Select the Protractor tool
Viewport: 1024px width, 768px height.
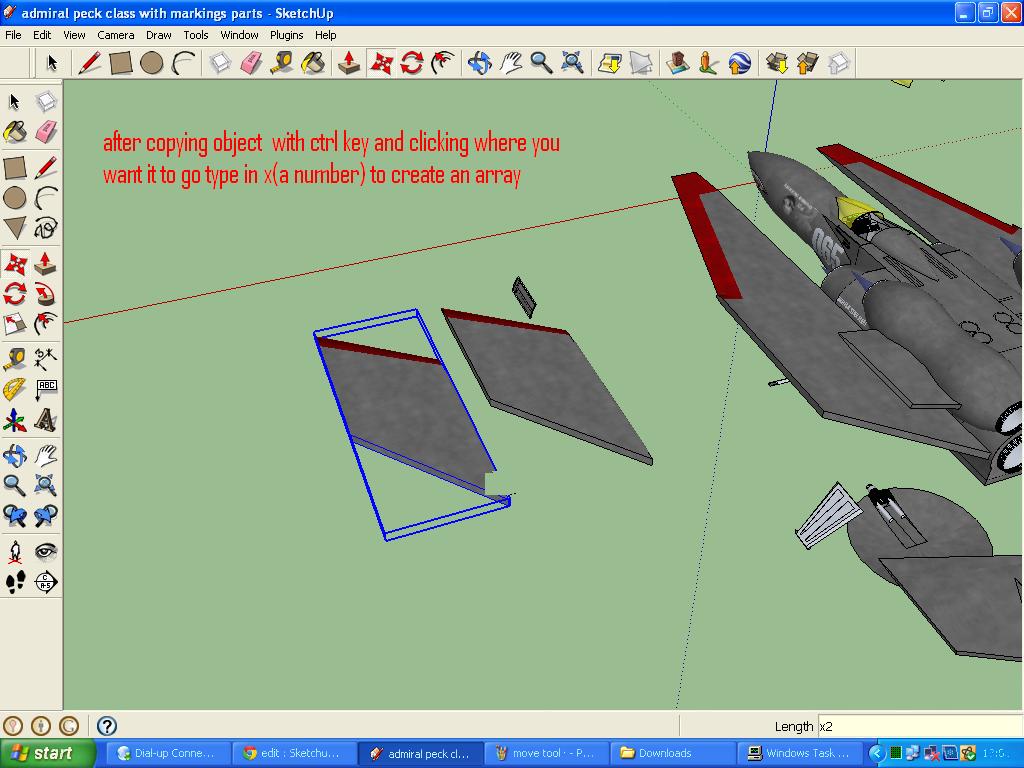coord(14,389)
